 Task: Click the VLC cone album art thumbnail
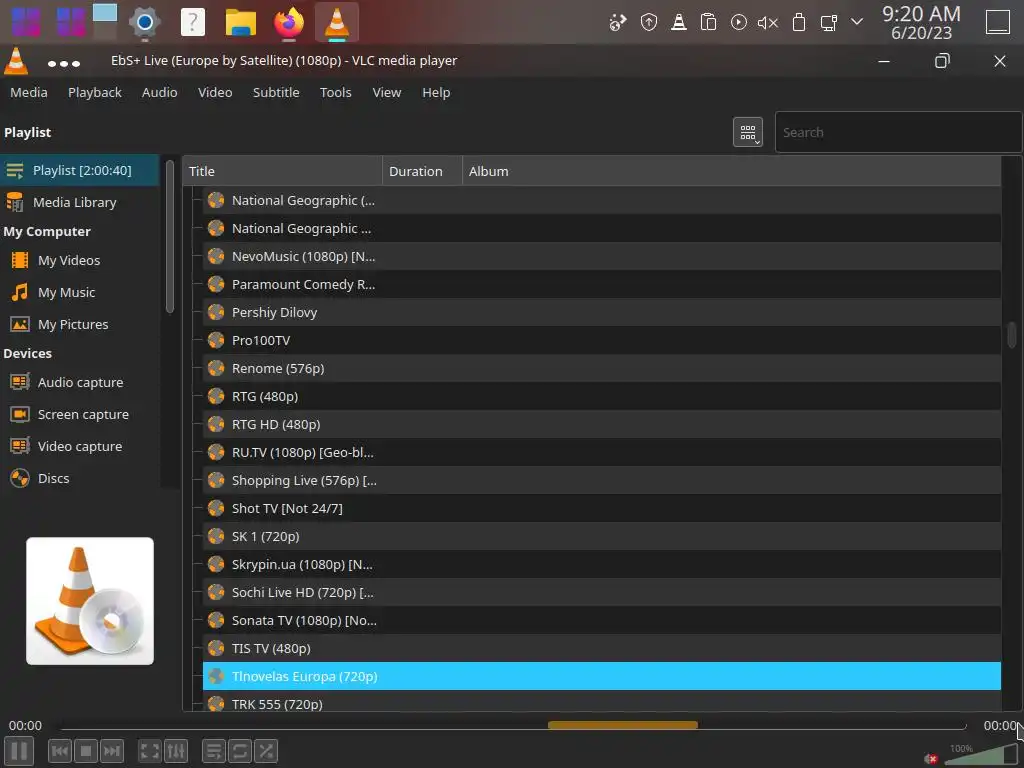point(90,601)
